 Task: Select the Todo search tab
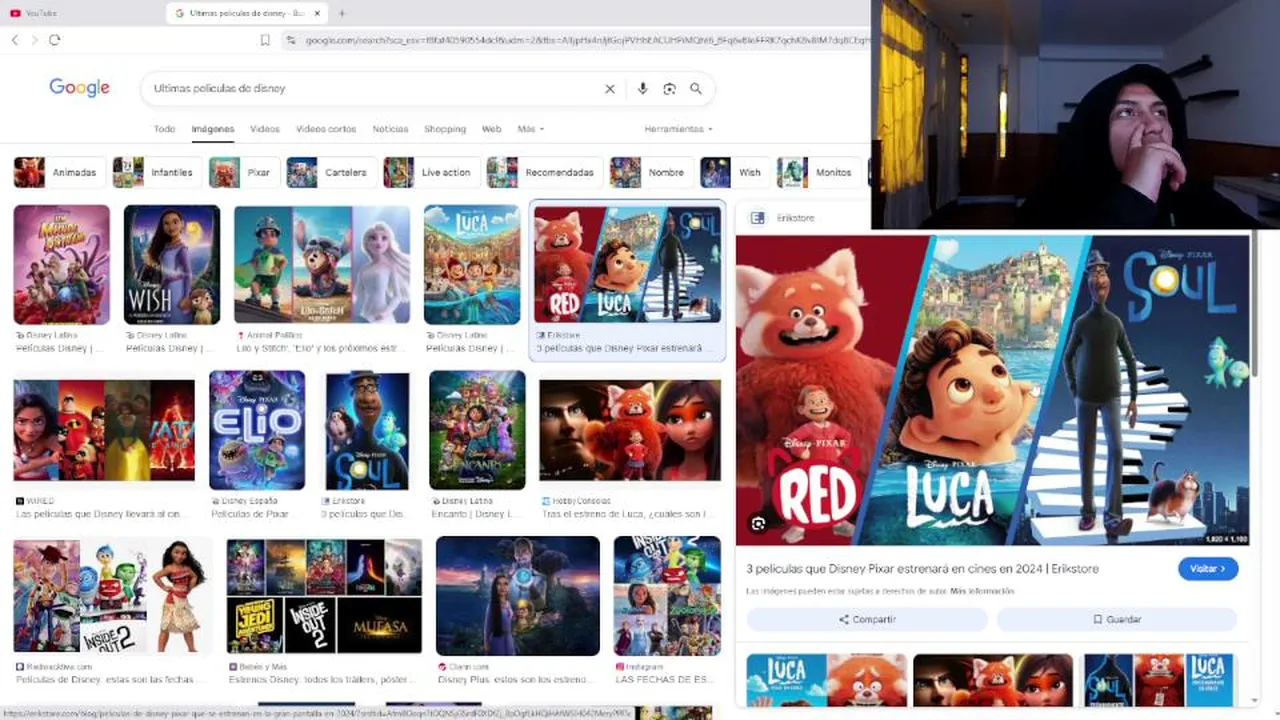[x=164, y=129]
